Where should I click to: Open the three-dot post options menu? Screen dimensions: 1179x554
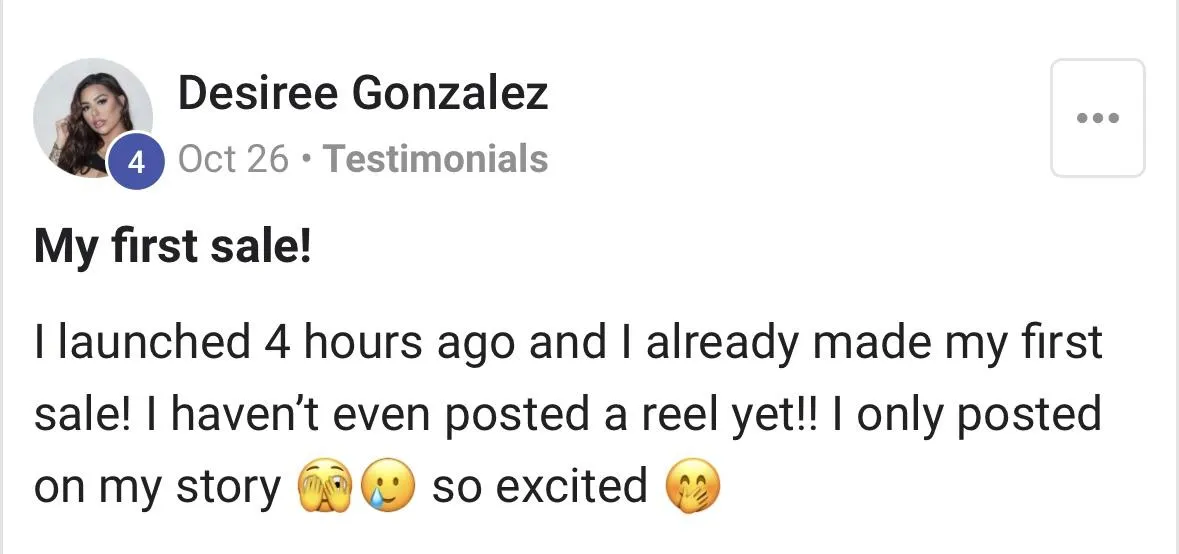pos(1097,118)
